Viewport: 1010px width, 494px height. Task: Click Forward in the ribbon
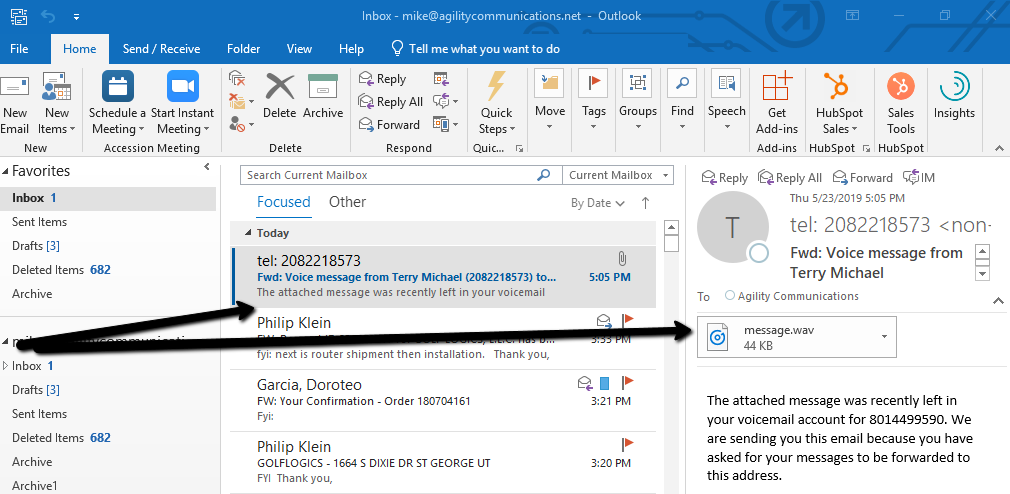click(389, 124)
